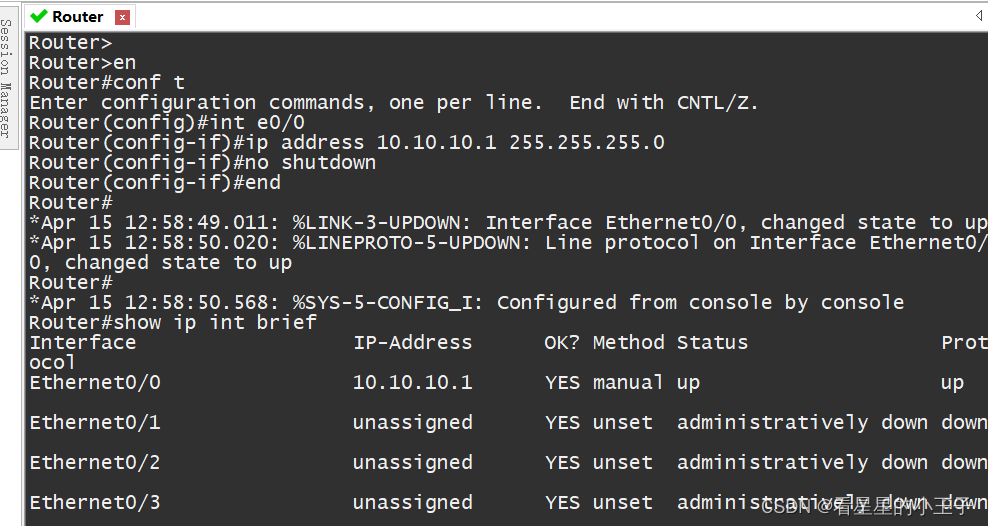Click the 'Router#conf t' line

click(106, 83)
